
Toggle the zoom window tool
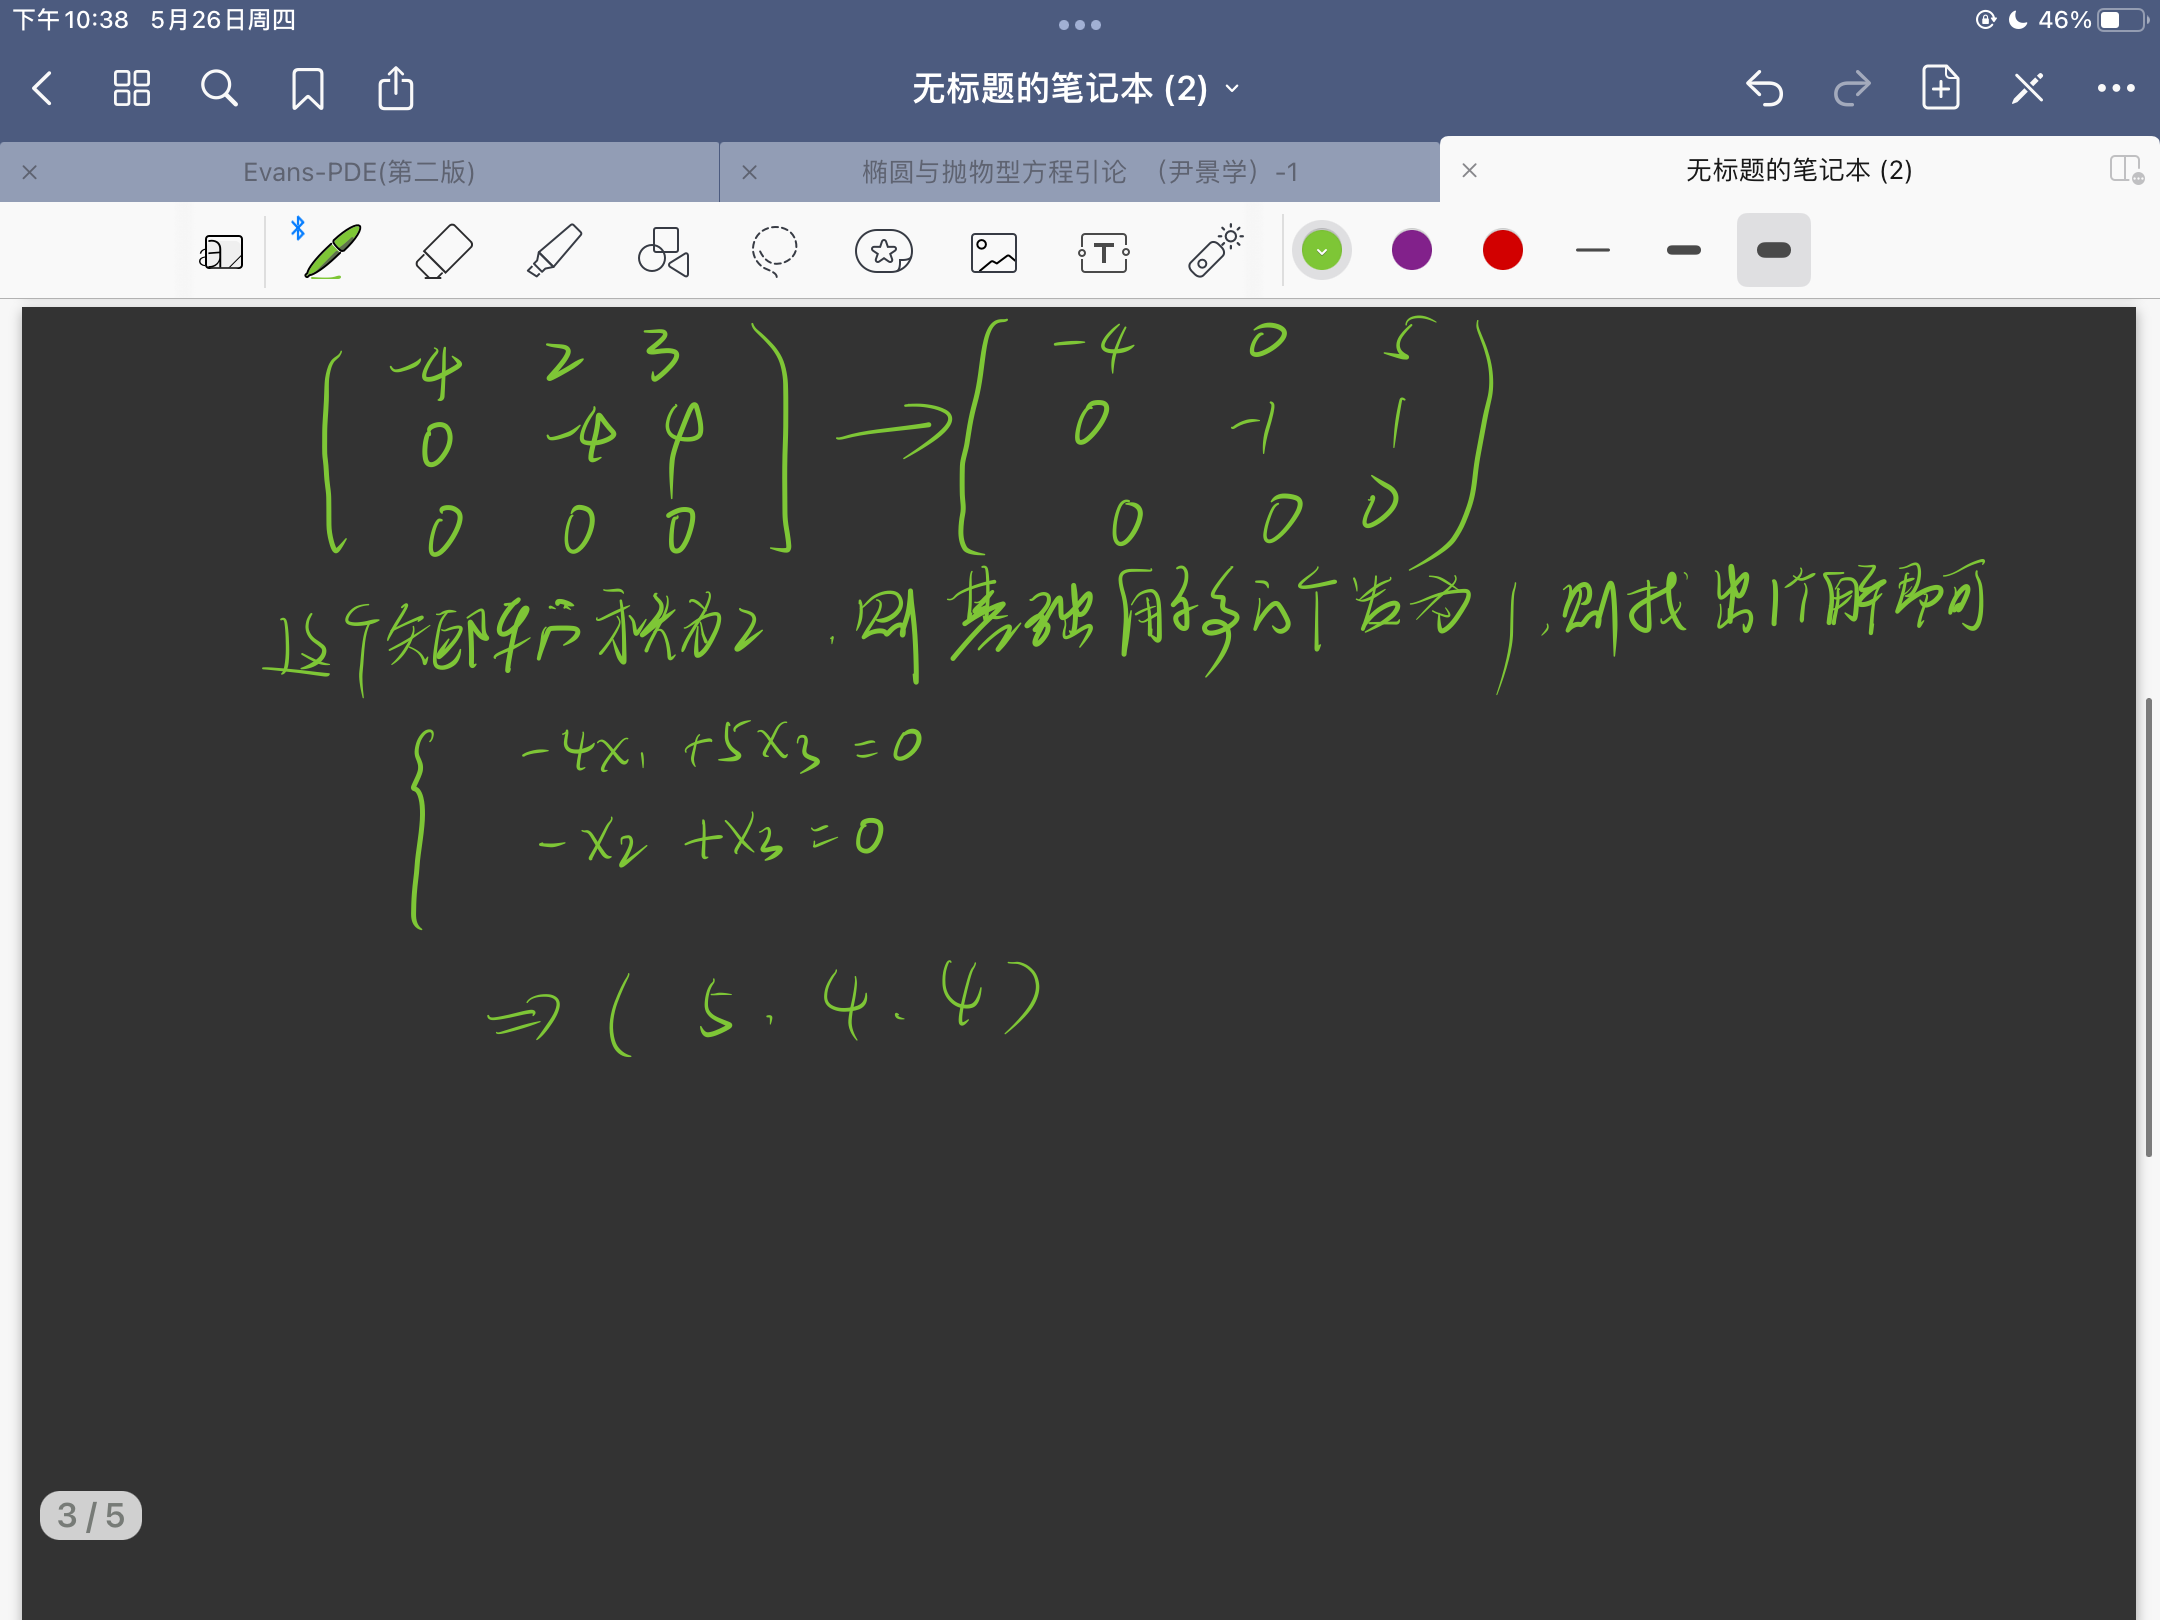point(221,252)
